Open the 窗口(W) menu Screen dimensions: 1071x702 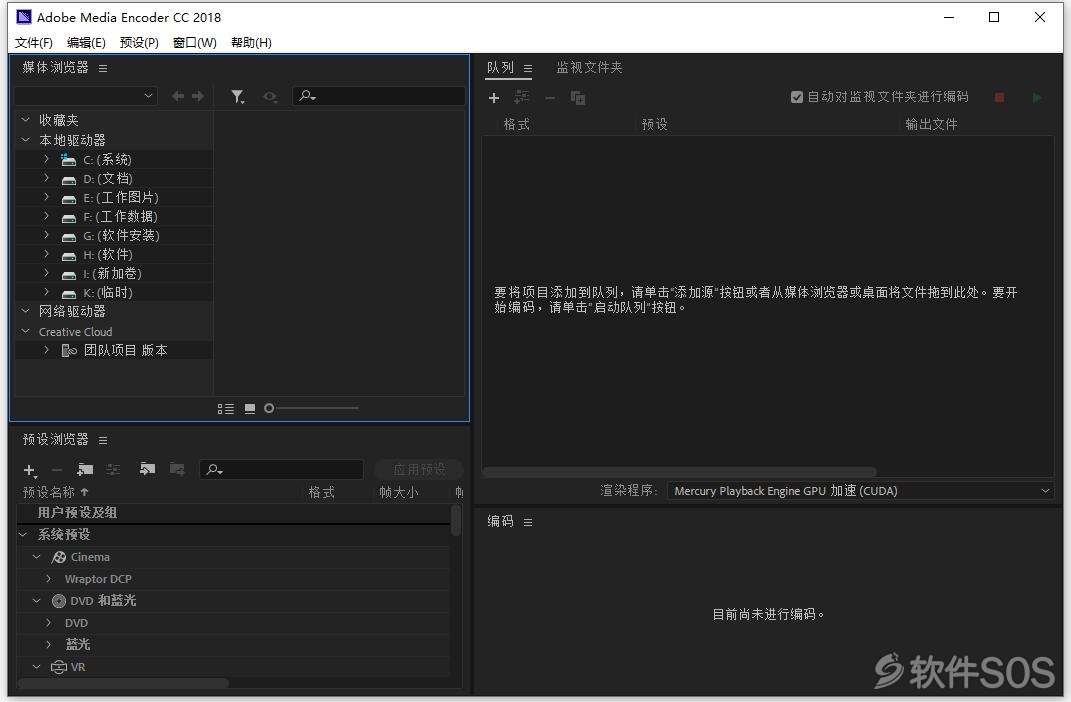click(195, 42)
